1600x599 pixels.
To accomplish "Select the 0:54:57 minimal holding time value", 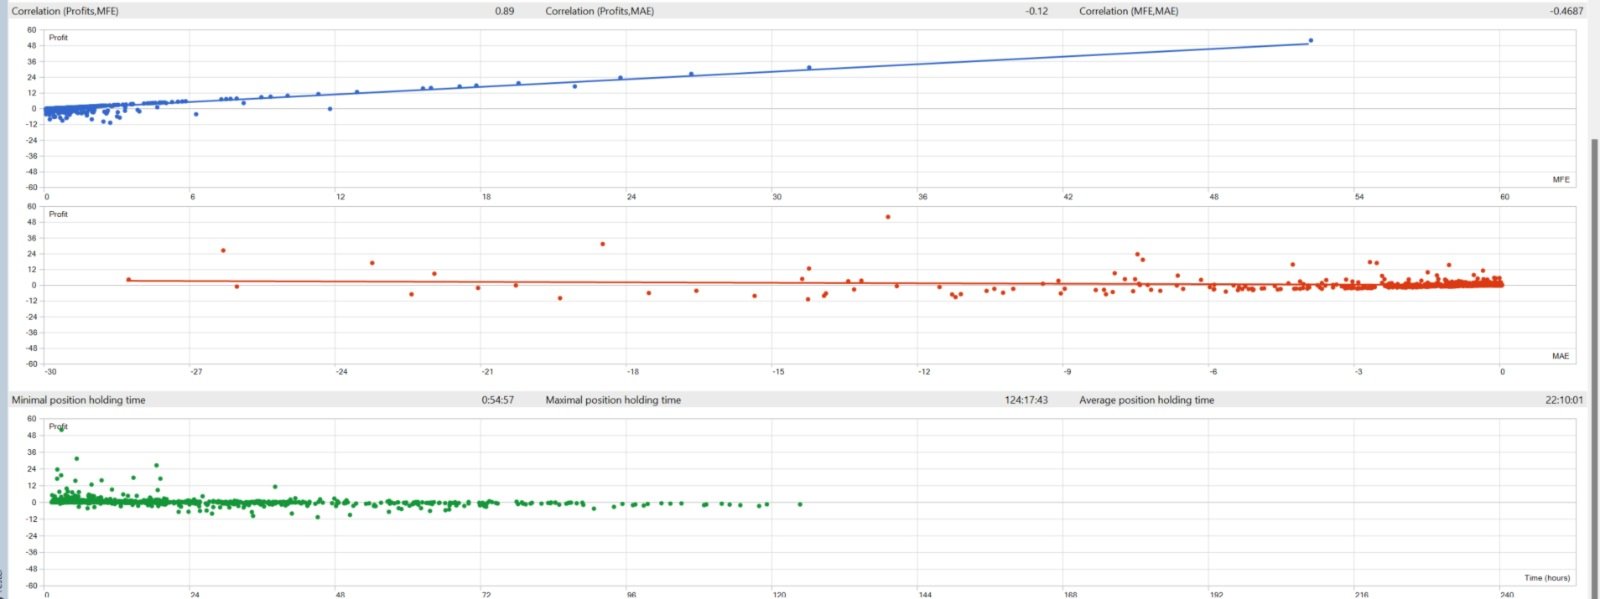I will [498, 400].
